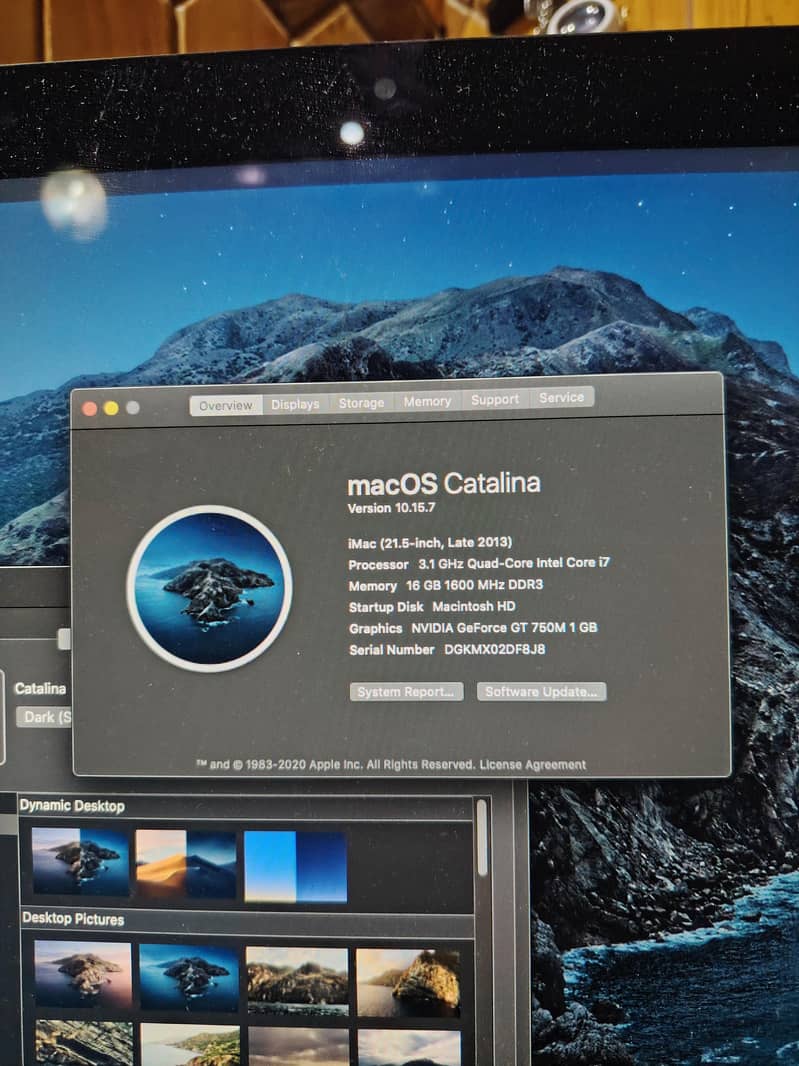Click the serial number DGKMX02DF8J8
The image size is (799, 1066).
point(494,649)
